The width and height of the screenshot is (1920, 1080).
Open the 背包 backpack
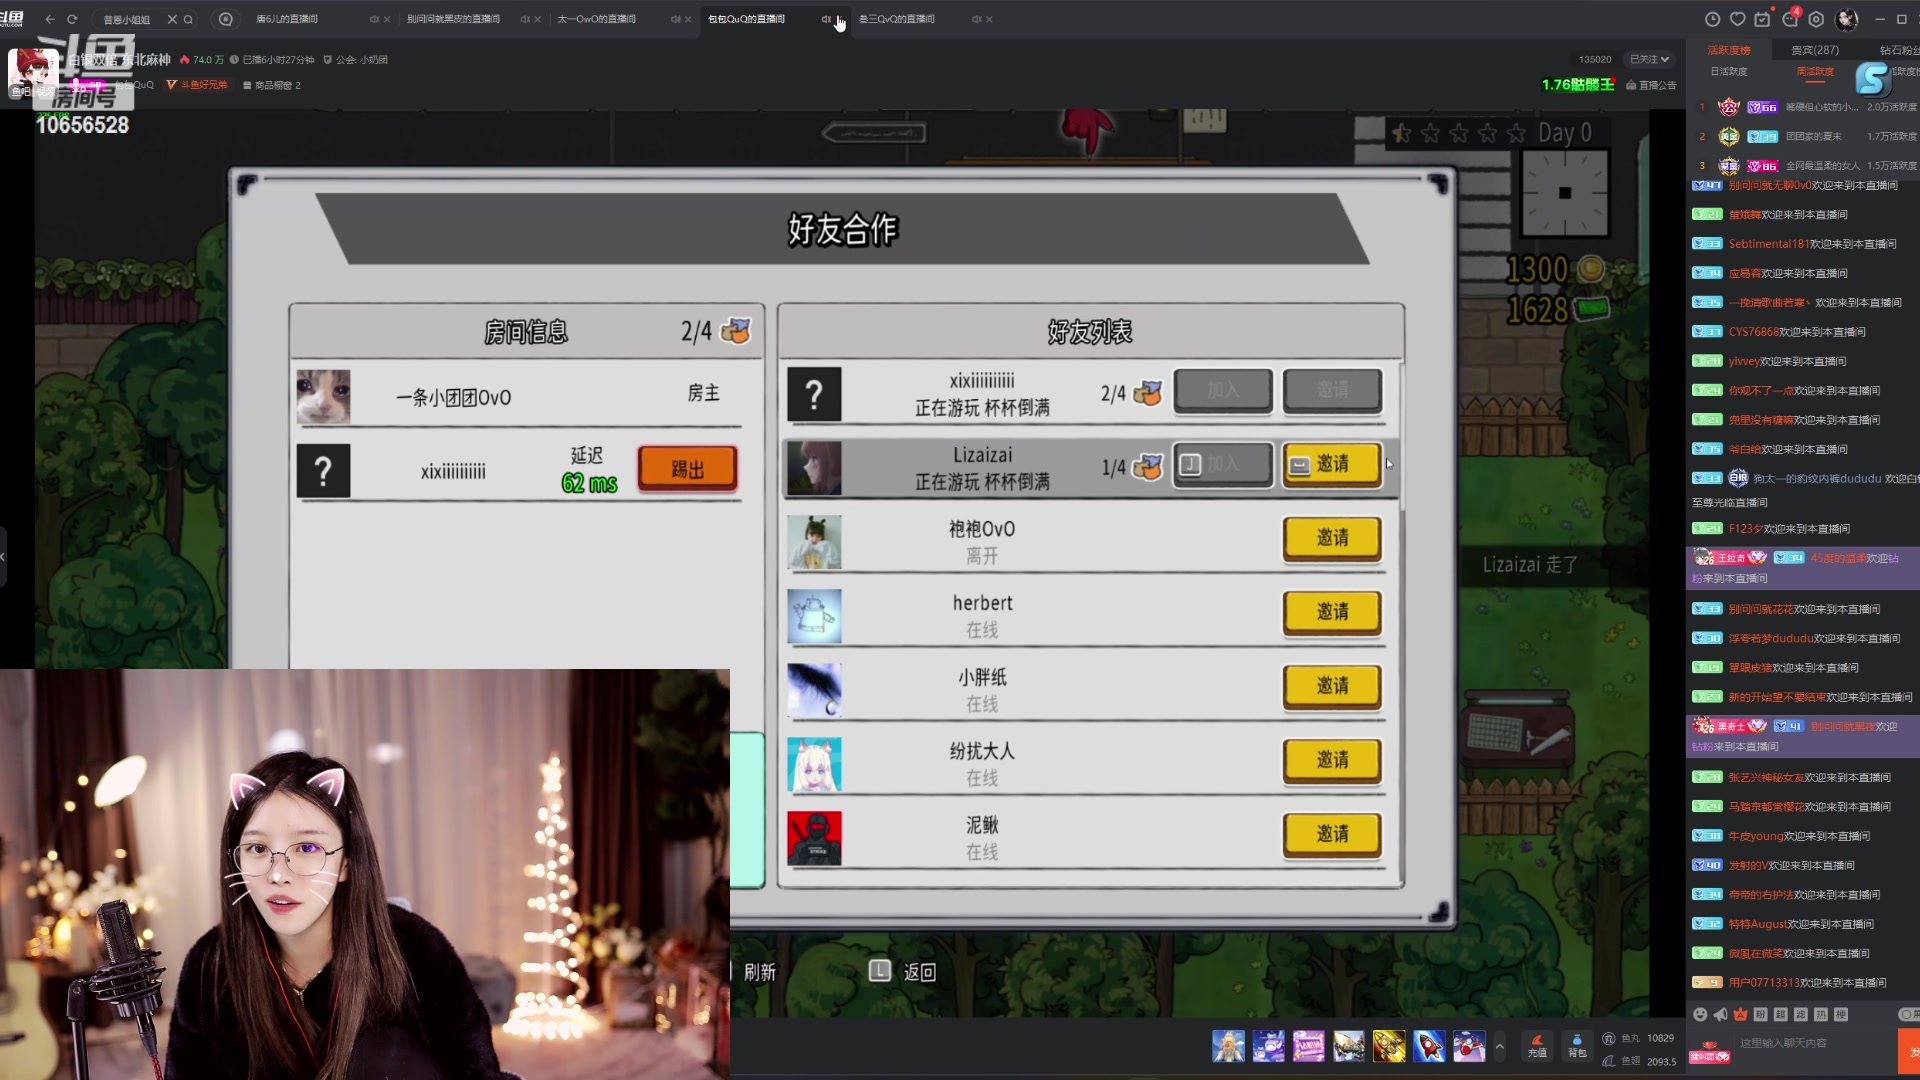[x=1577, y=1046]
